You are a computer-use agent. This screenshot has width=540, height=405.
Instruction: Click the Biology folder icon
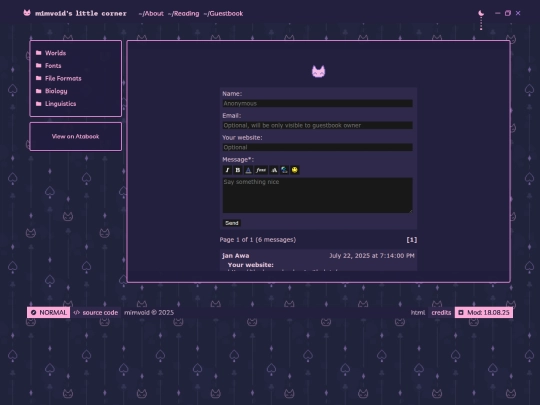[39, 91]
